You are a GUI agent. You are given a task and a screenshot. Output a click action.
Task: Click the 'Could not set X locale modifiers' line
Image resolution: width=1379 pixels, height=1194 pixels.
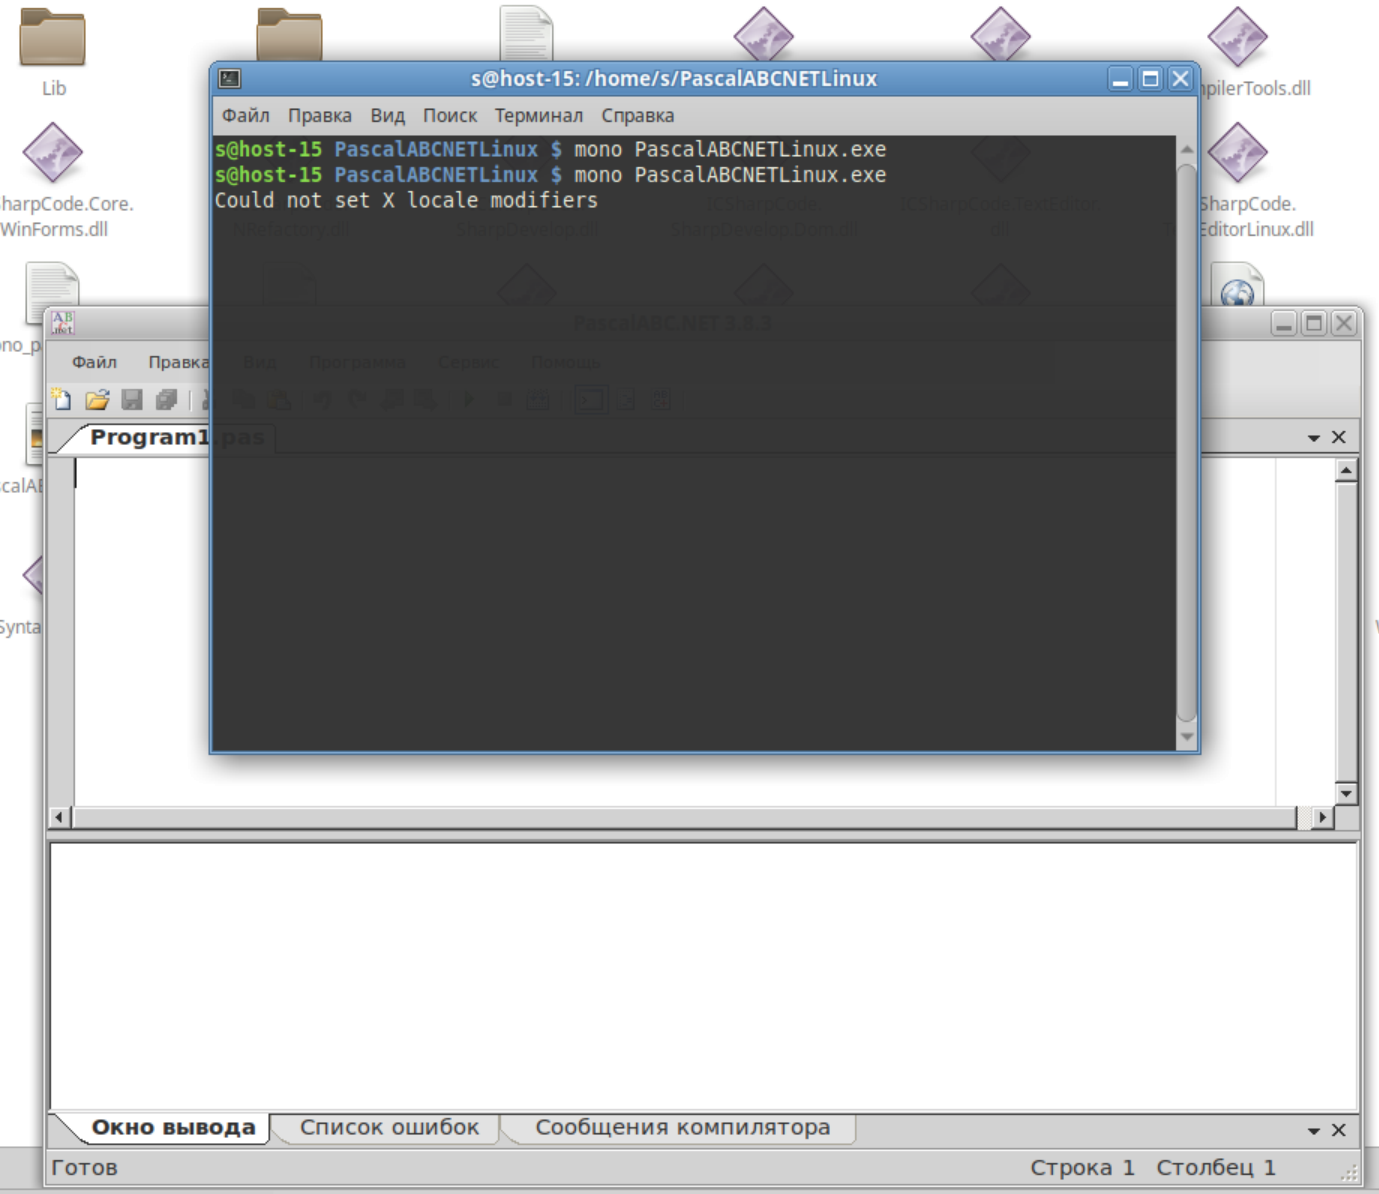coord(406,200)
